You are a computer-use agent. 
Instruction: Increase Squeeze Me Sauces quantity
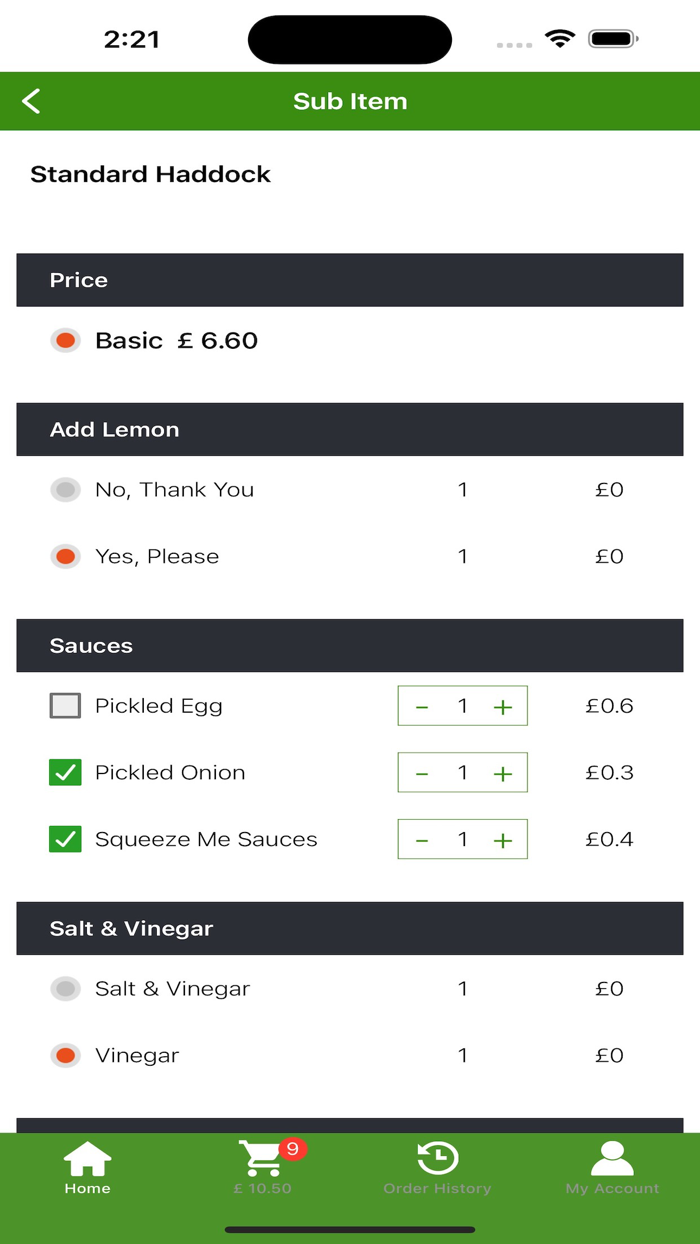point(503,840)
